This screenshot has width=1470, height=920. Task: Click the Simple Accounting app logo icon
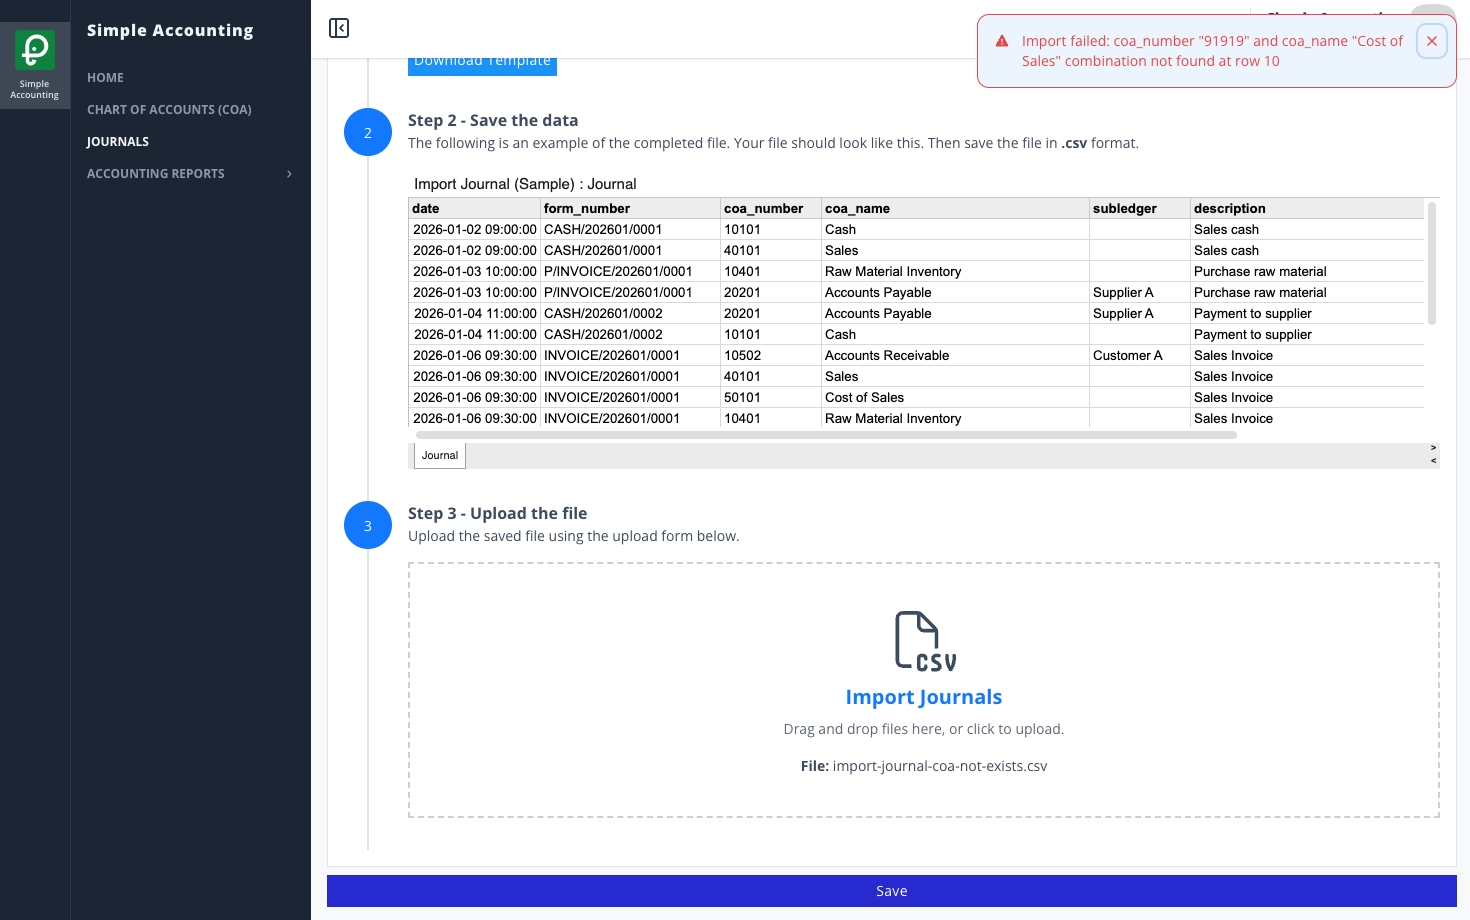[35, 49]
